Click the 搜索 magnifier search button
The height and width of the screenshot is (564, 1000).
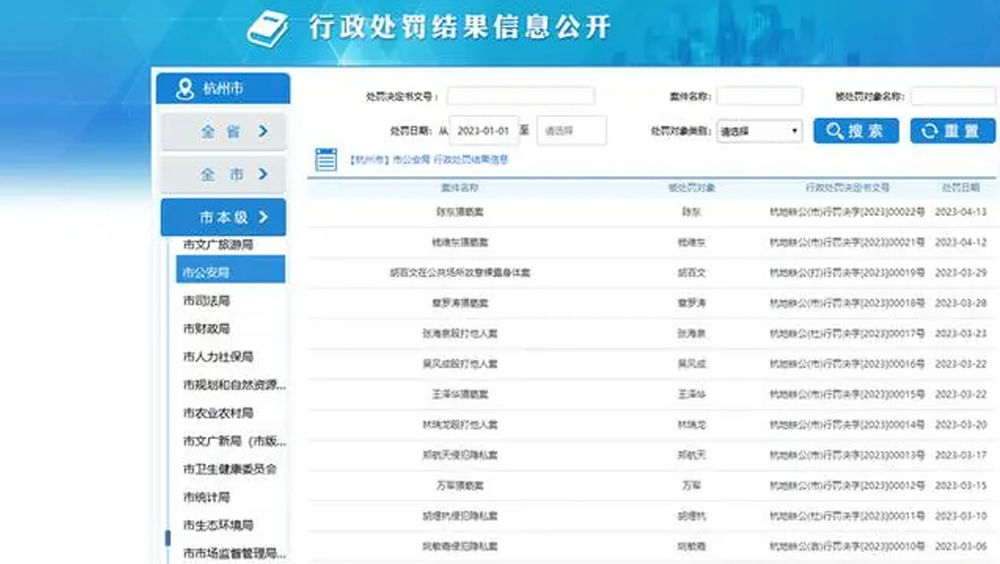[x=856, y=131]
